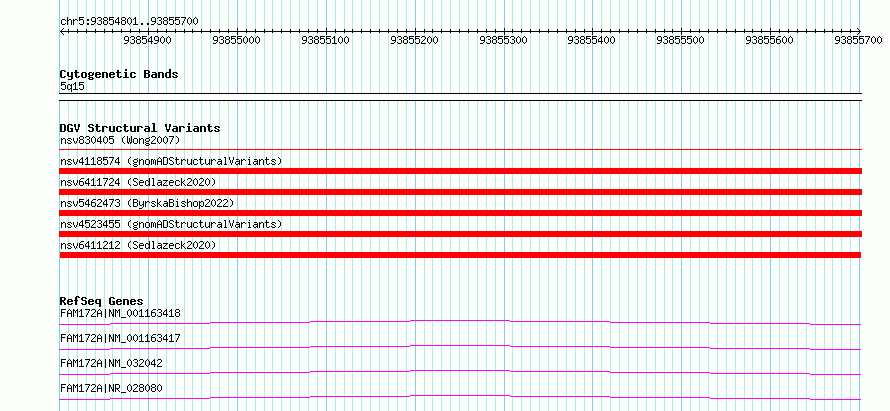Click the thin red line for nsv830405
Image resolution: width=890 pixels, height=411 pixels.
point(460,150)
